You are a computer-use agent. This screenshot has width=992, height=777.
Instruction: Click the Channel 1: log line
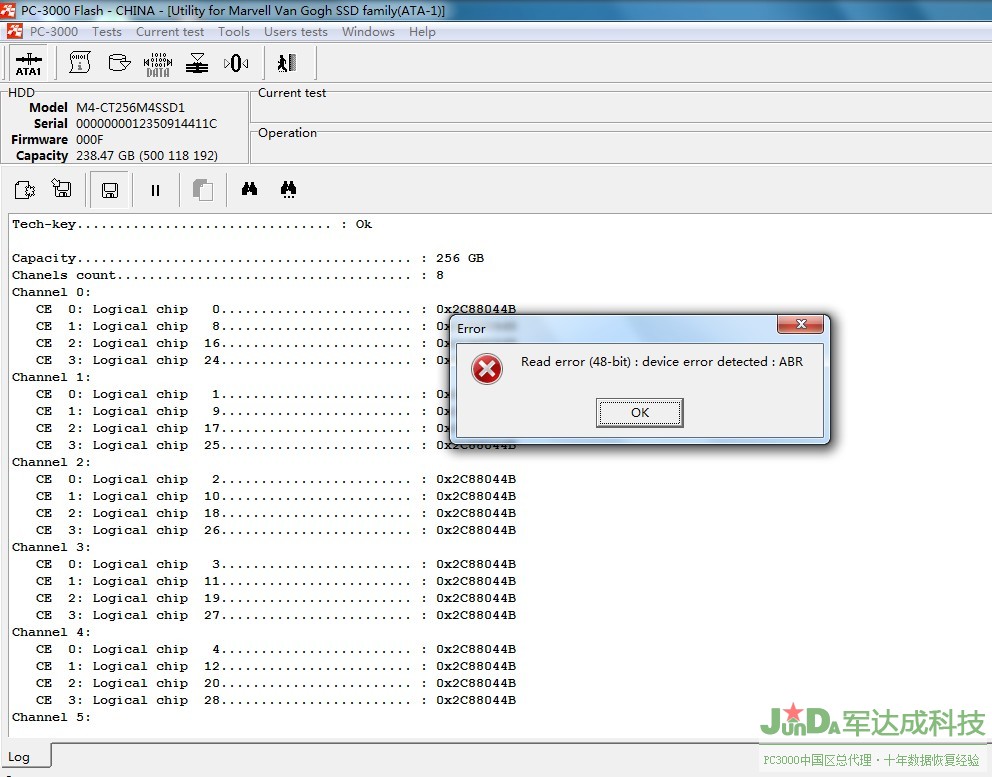click(x=51, y=377)
